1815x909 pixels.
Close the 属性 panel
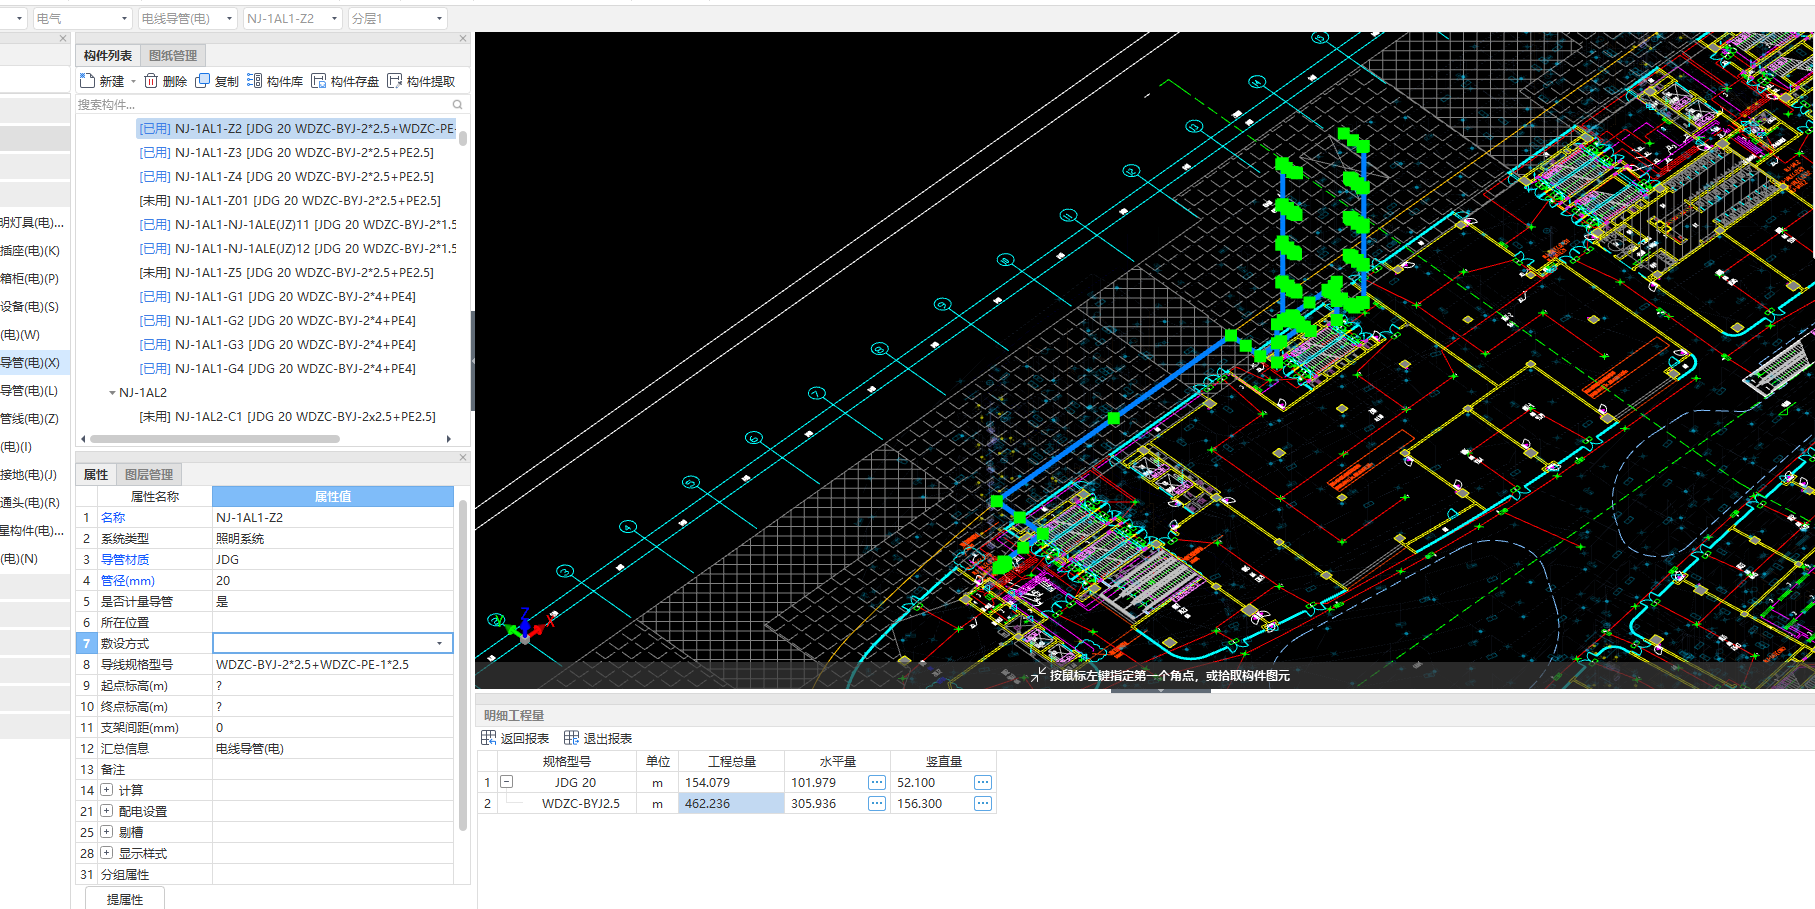pos(463,458)
